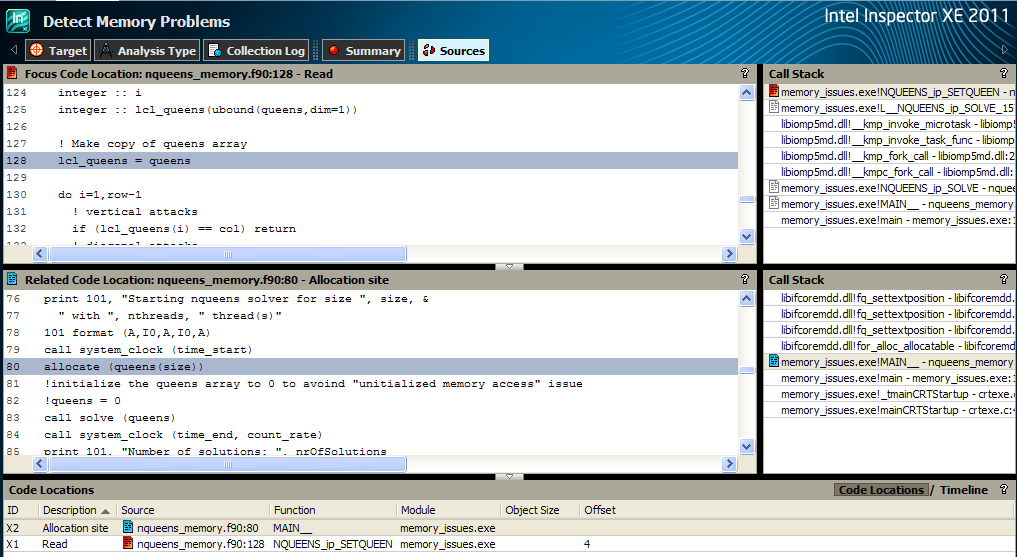The width and height of the screenshot is (1017, 557).
Task: Select L__NQUEENS_ip_SOLVE_15 call stack frame
Action: coord(891,108)
